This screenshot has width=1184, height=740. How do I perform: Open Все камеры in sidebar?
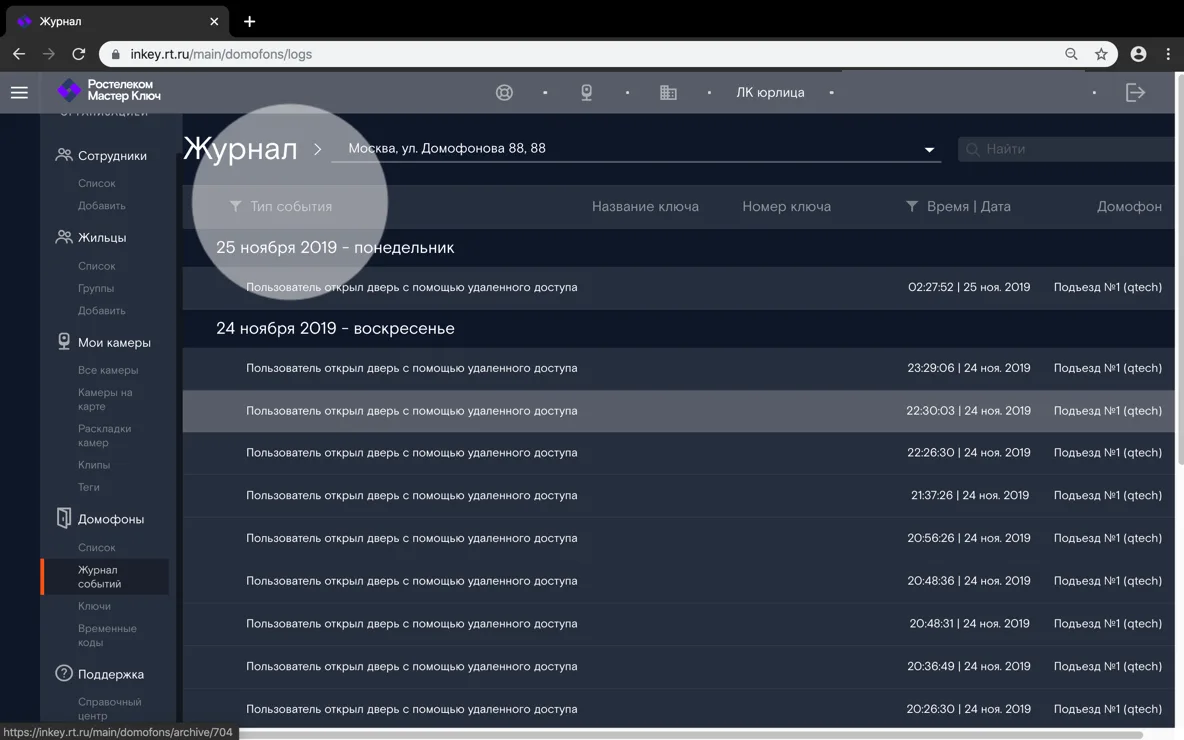(x=108, y=370)
